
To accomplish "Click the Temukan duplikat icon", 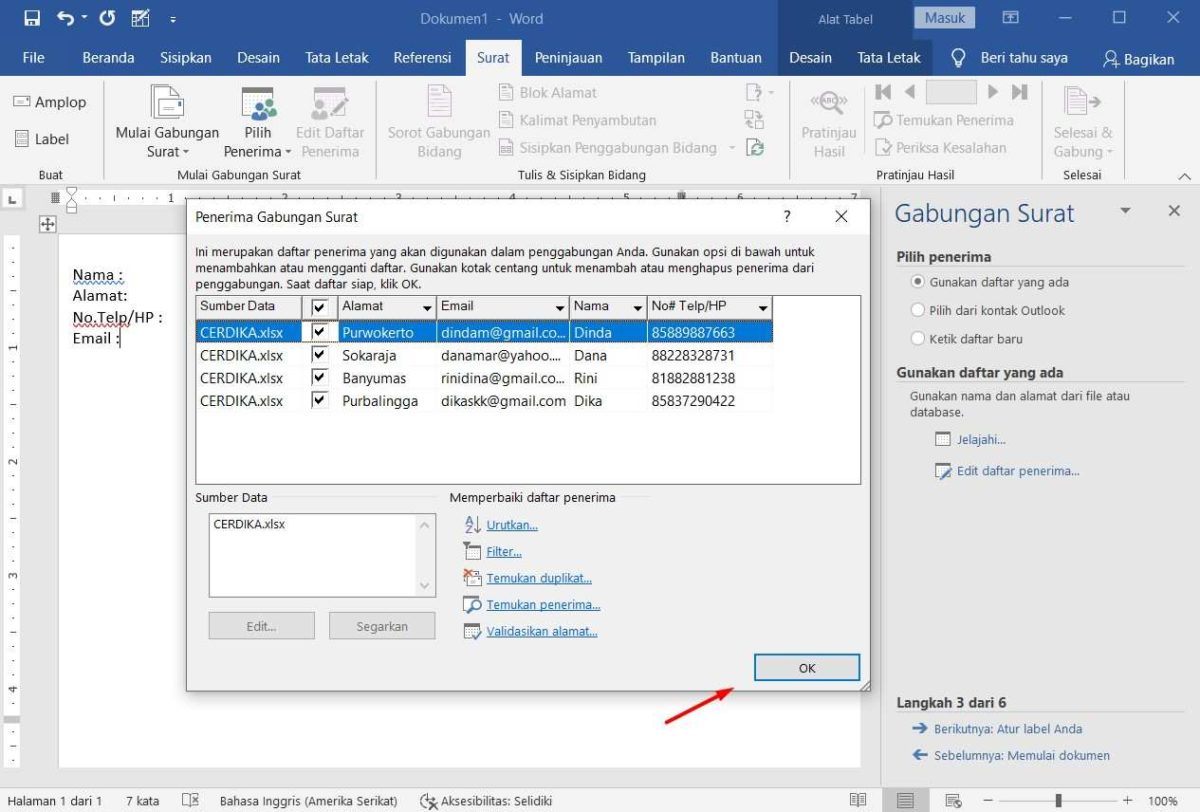I will 473,578.
